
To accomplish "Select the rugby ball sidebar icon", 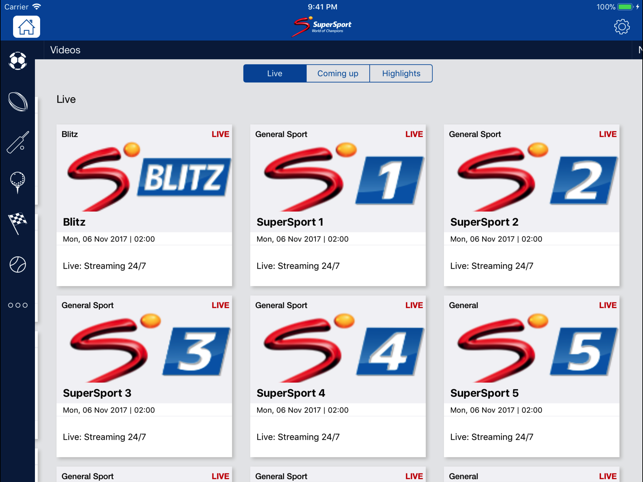I will (x=18, y=101).
